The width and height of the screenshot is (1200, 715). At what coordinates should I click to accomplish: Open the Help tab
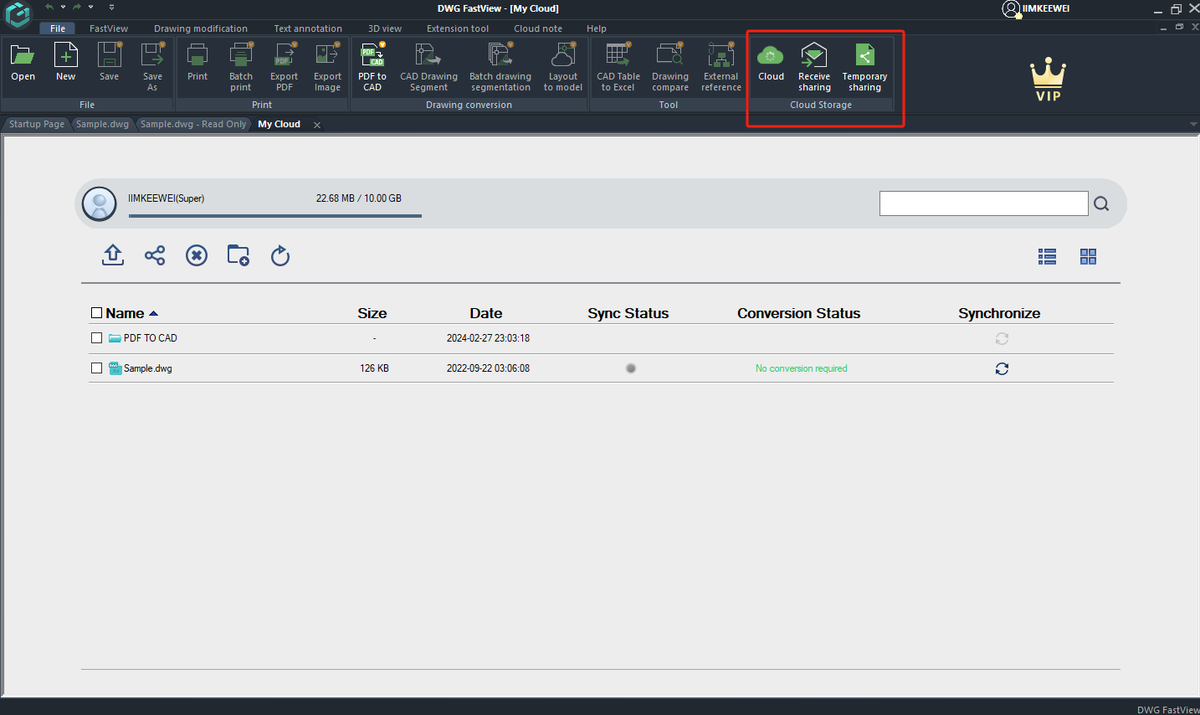coord(596,29)
